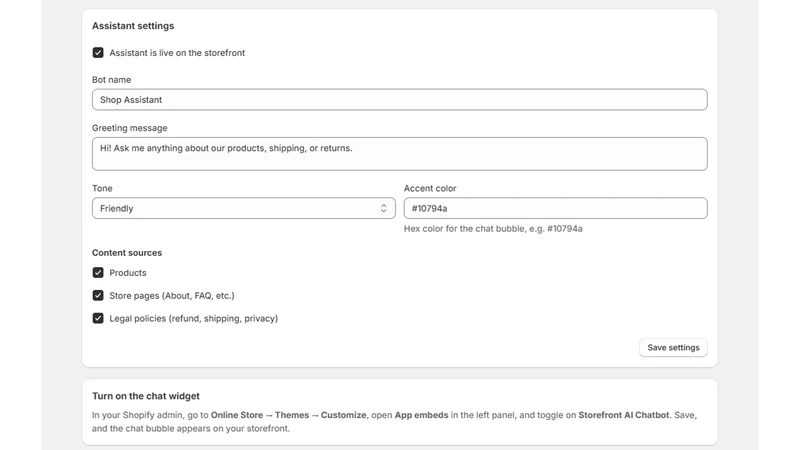
Task: Click the Storefront AI Chatbot bold text
Action: point(623,415)
